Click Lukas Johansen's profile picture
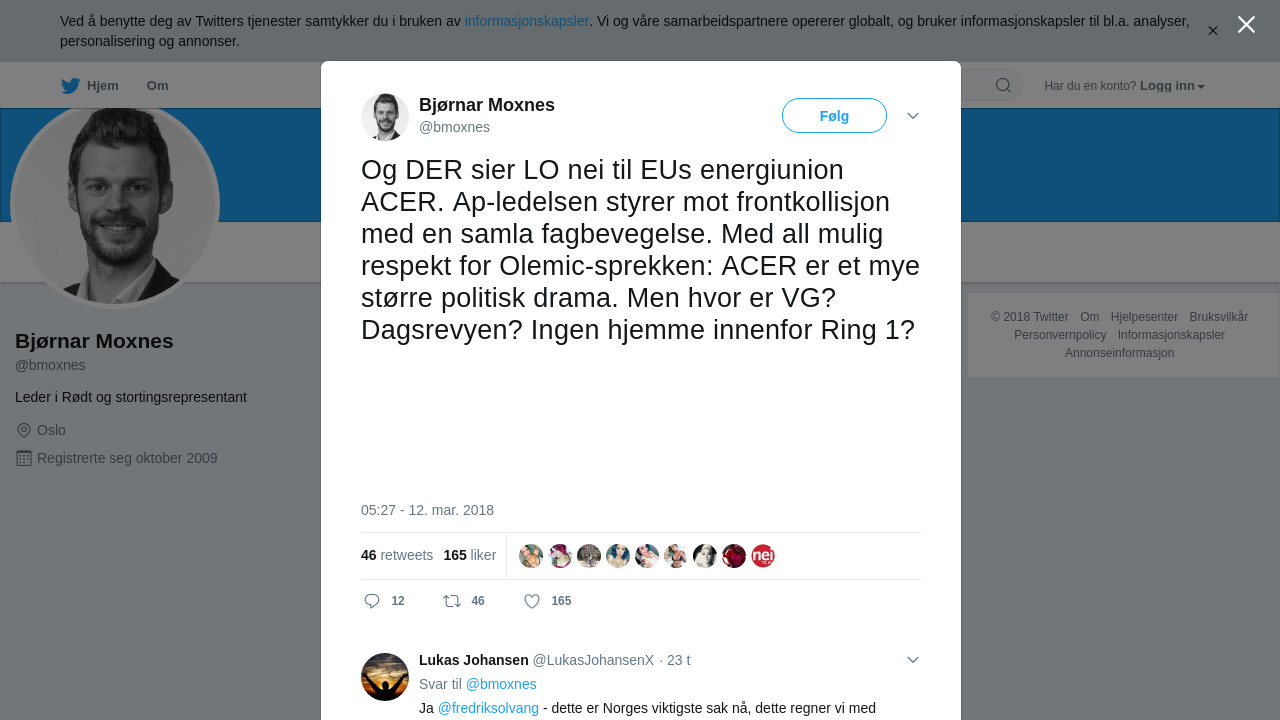 [385, 677]
